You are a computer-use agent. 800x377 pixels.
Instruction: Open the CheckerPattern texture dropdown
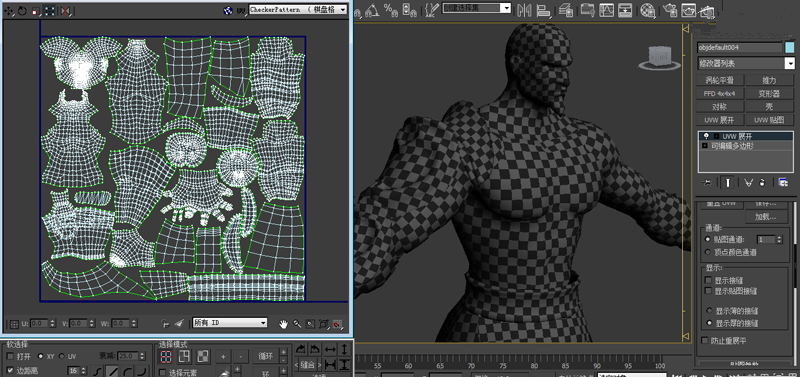click(x=297, y=10)
